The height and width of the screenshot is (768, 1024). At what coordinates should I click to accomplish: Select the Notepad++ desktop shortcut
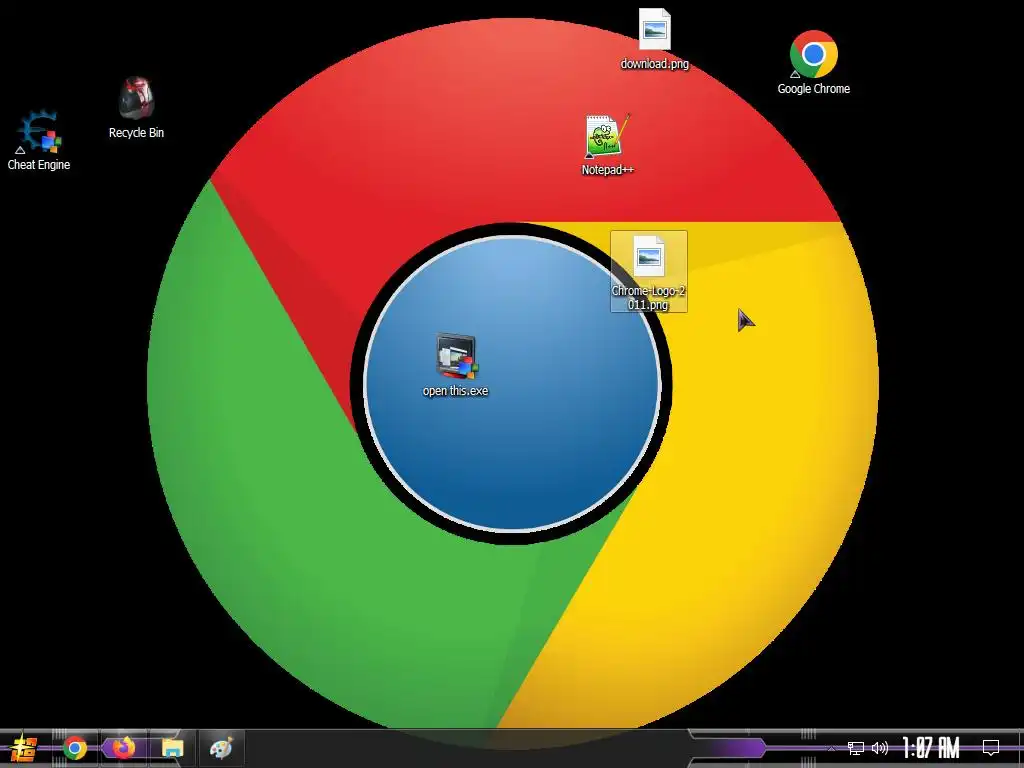click(607, 145)
